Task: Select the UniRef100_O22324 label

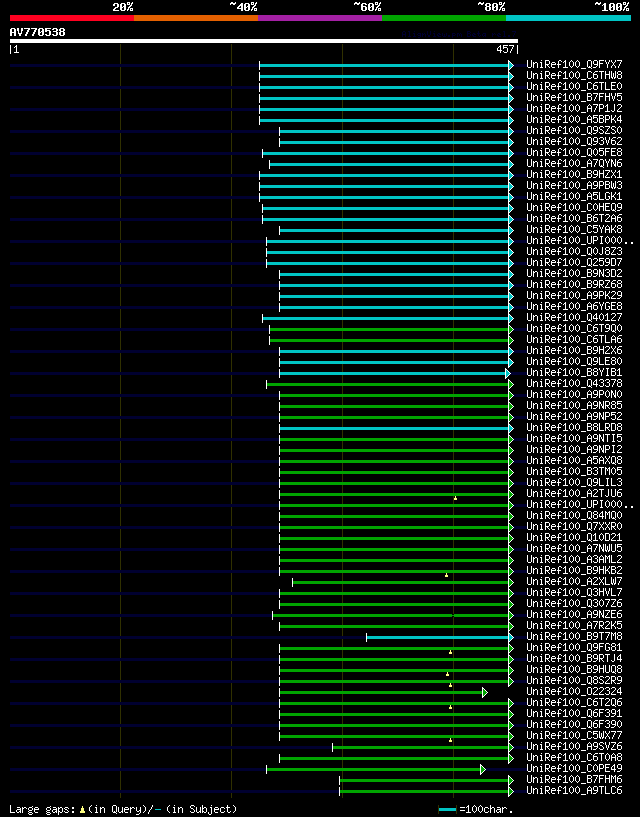Action: (574, 692)
